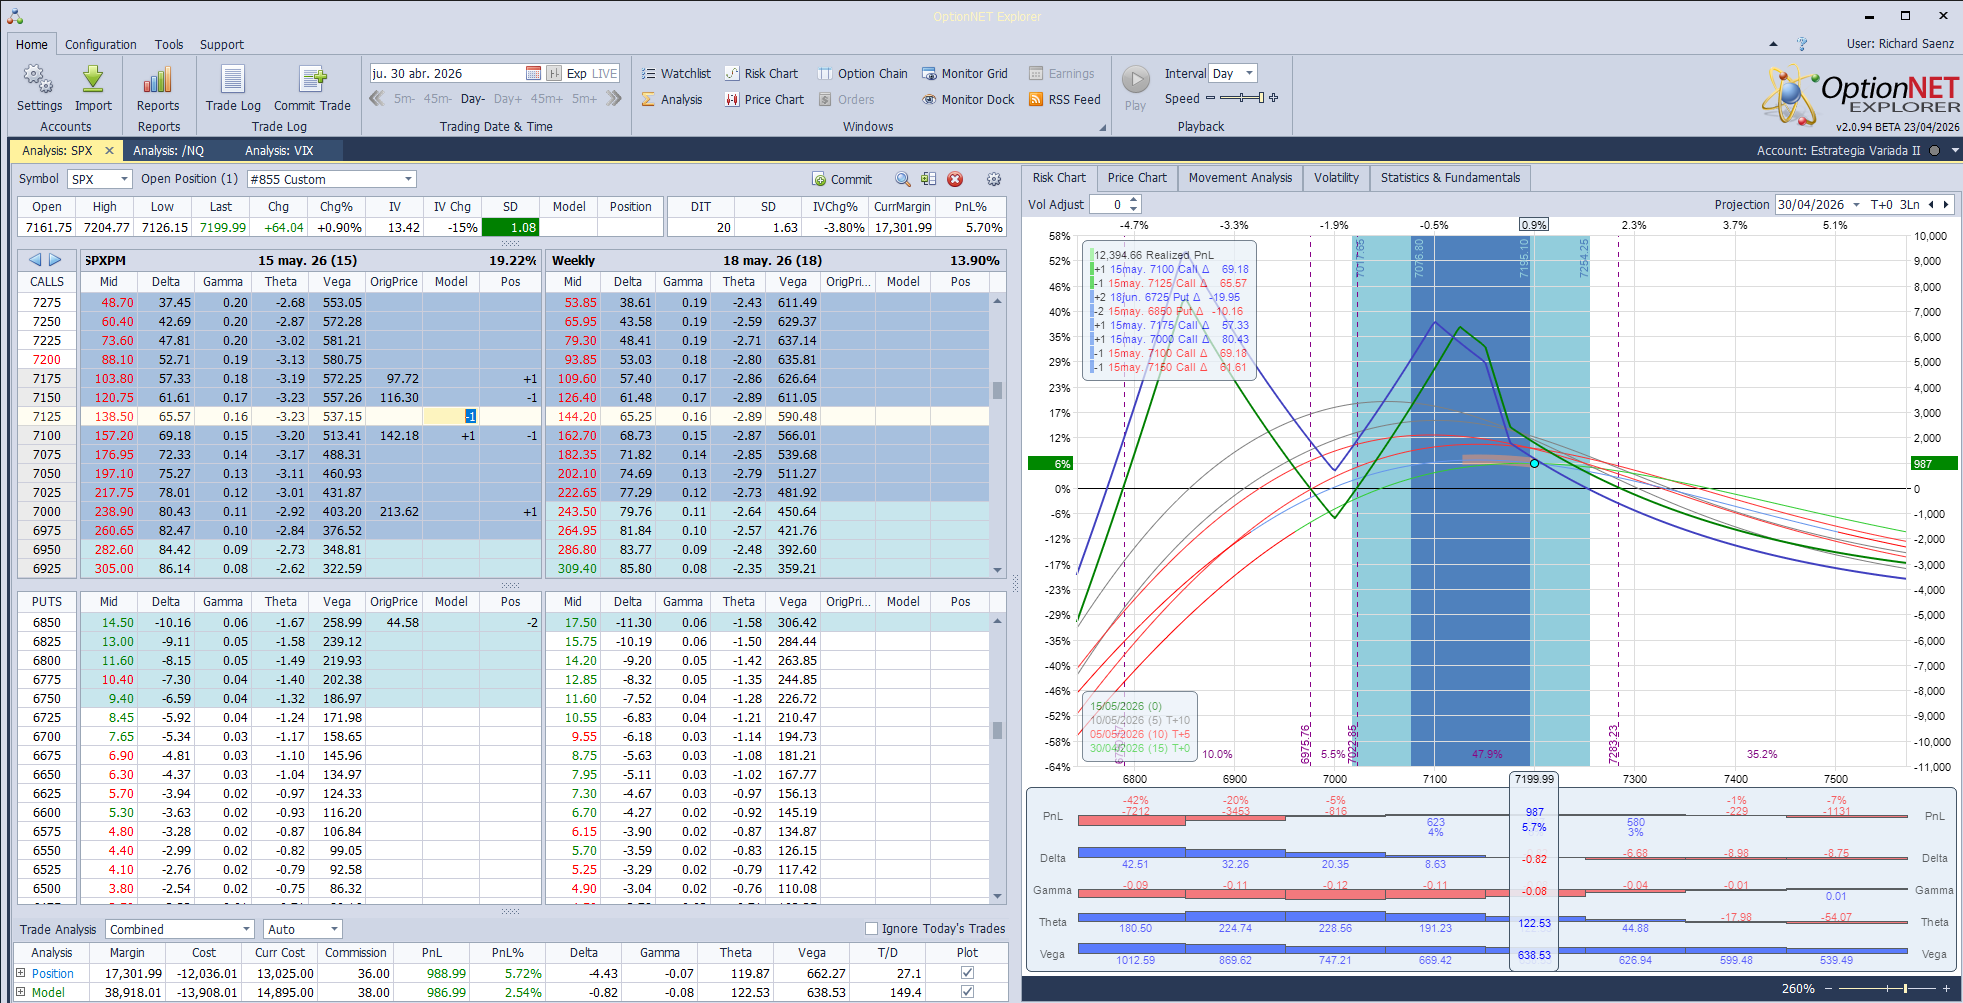This screenshot has height=1003, width=1963.
Task: Expand the Position row in Trade Analysis
Action: [x=20, y=973]
